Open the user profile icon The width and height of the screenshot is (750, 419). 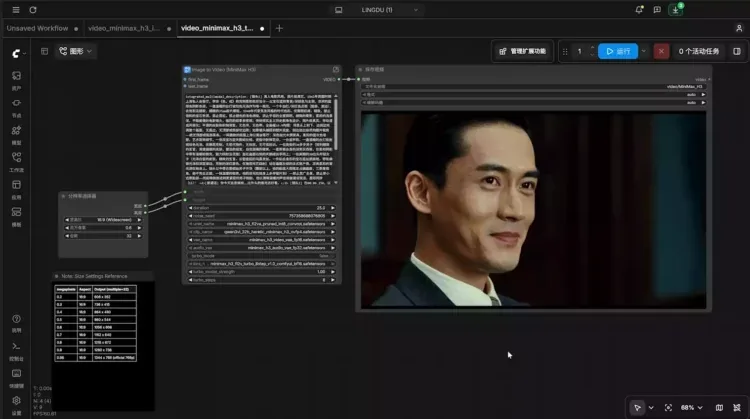click(739, 28)
